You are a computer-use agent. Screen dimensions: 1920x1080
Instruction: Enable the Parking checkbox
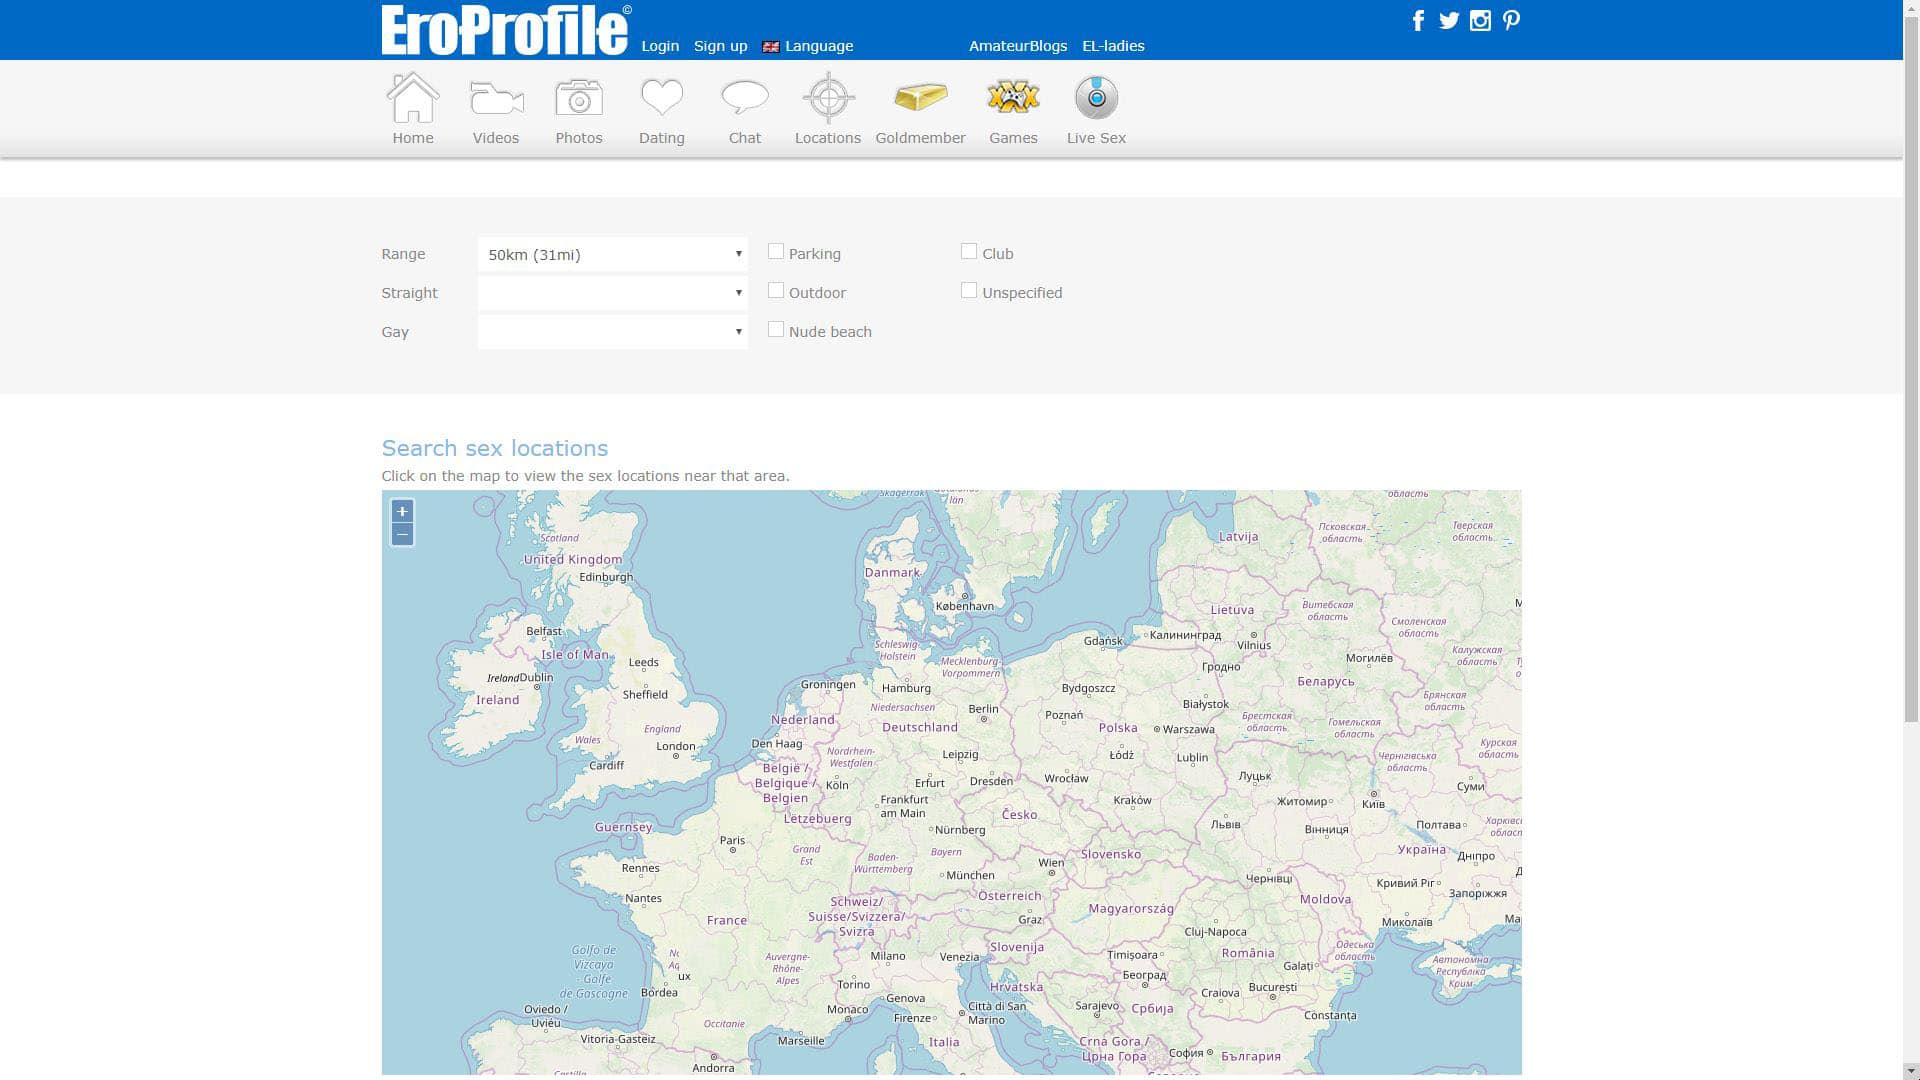(776, 252)
